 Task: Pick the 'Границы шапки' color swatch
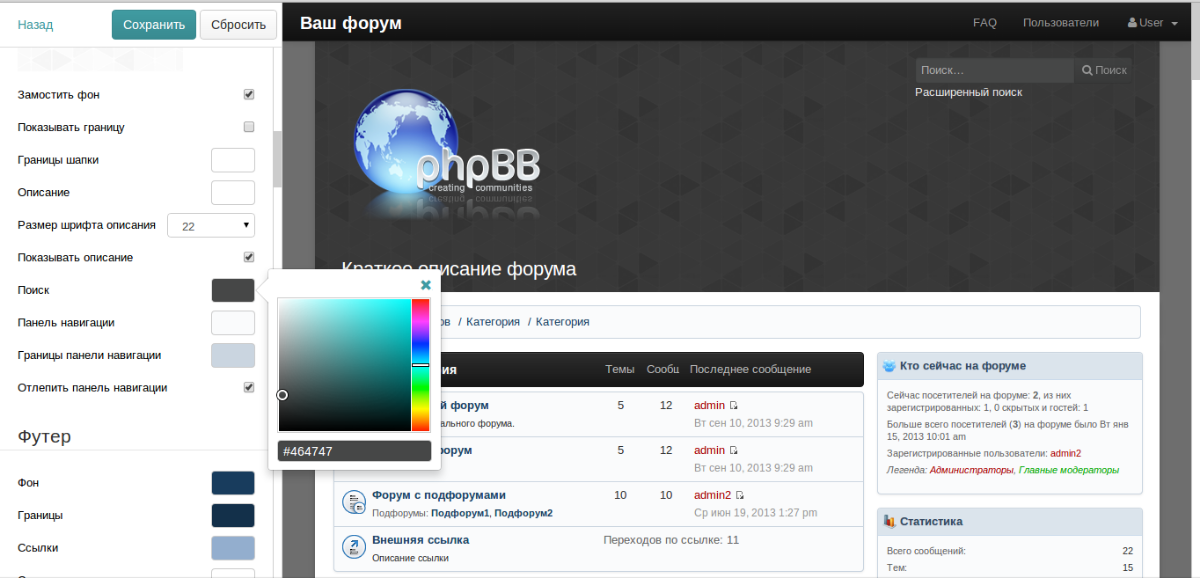[x=233, y=160]
